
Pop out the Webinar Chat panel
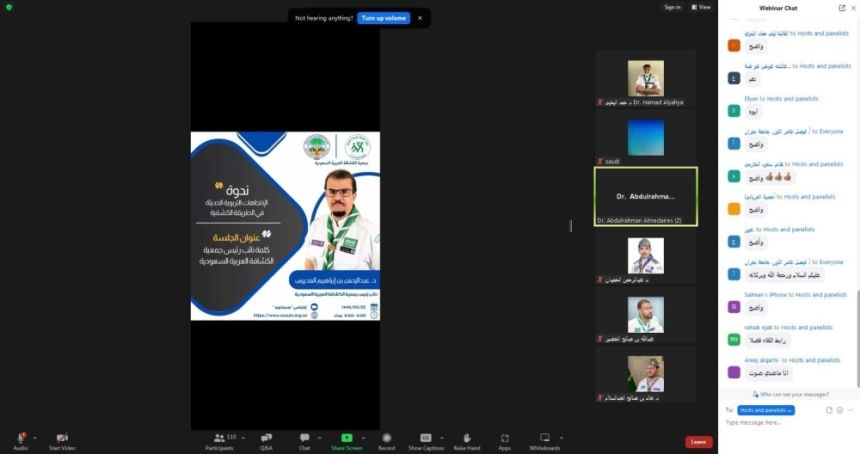pyautogui.click(x=842, y=8)
